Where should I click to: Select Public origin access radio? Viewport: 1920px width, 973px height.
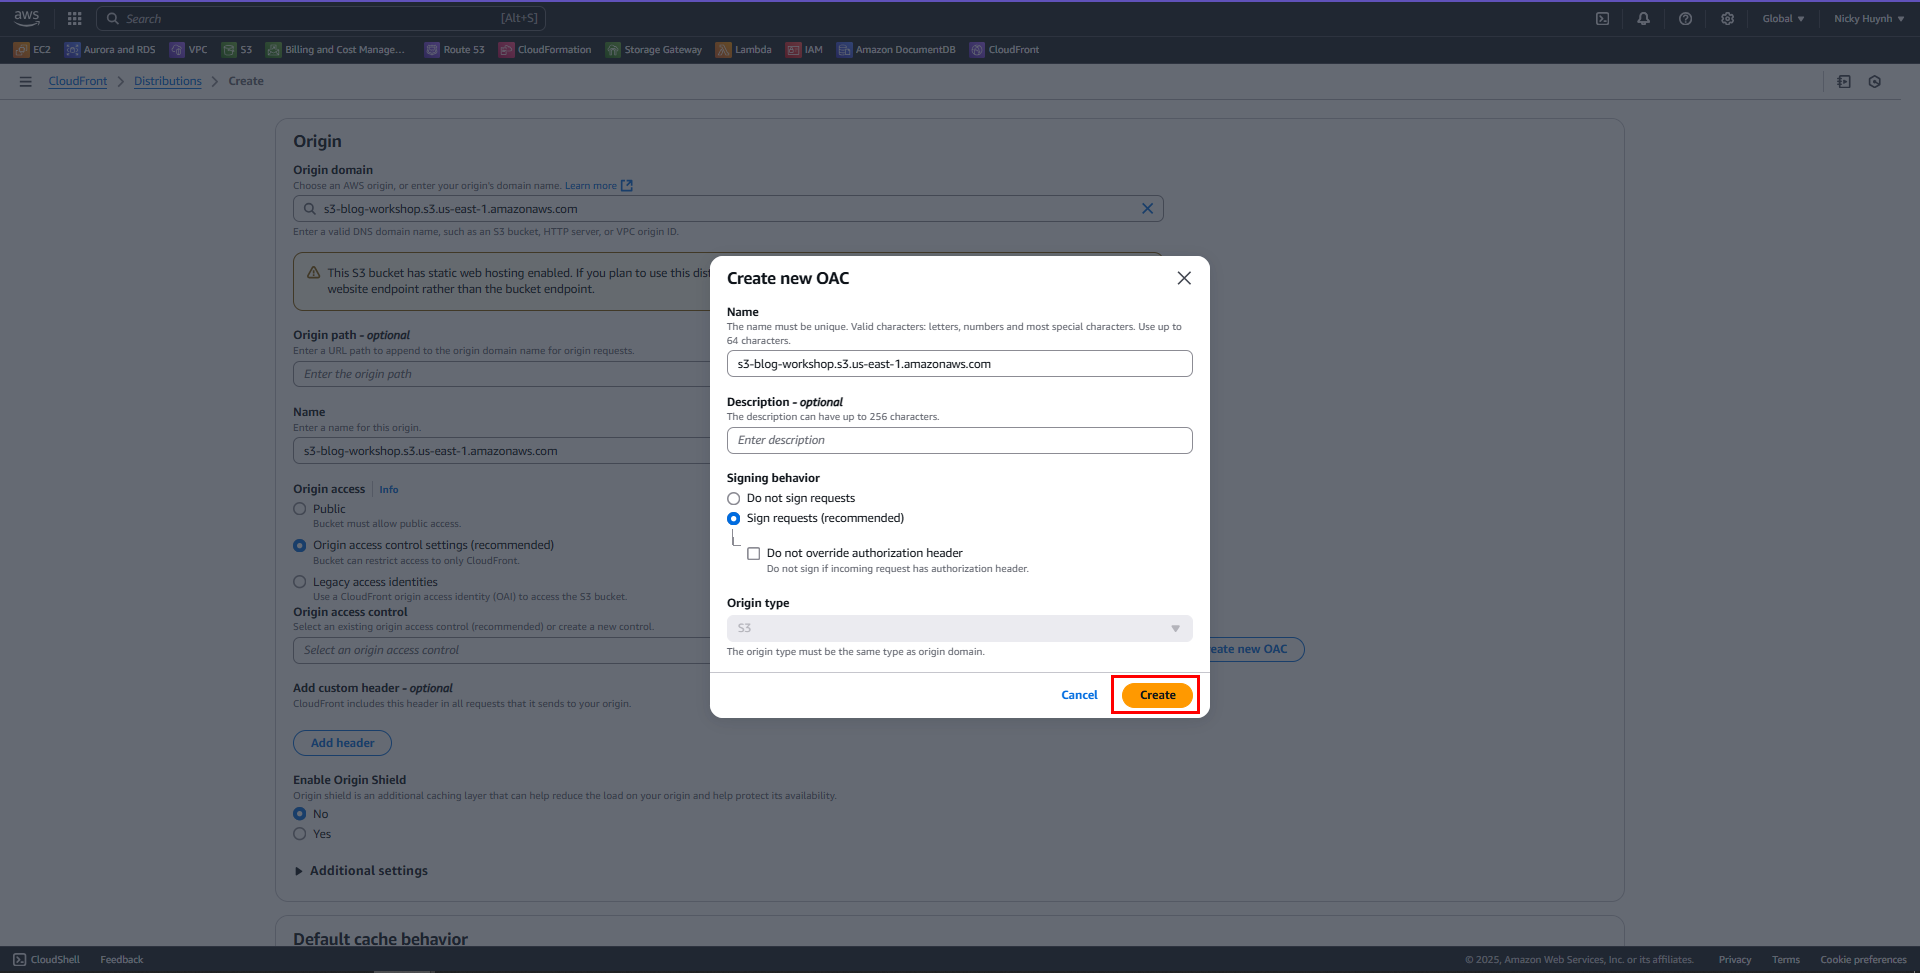299,509
